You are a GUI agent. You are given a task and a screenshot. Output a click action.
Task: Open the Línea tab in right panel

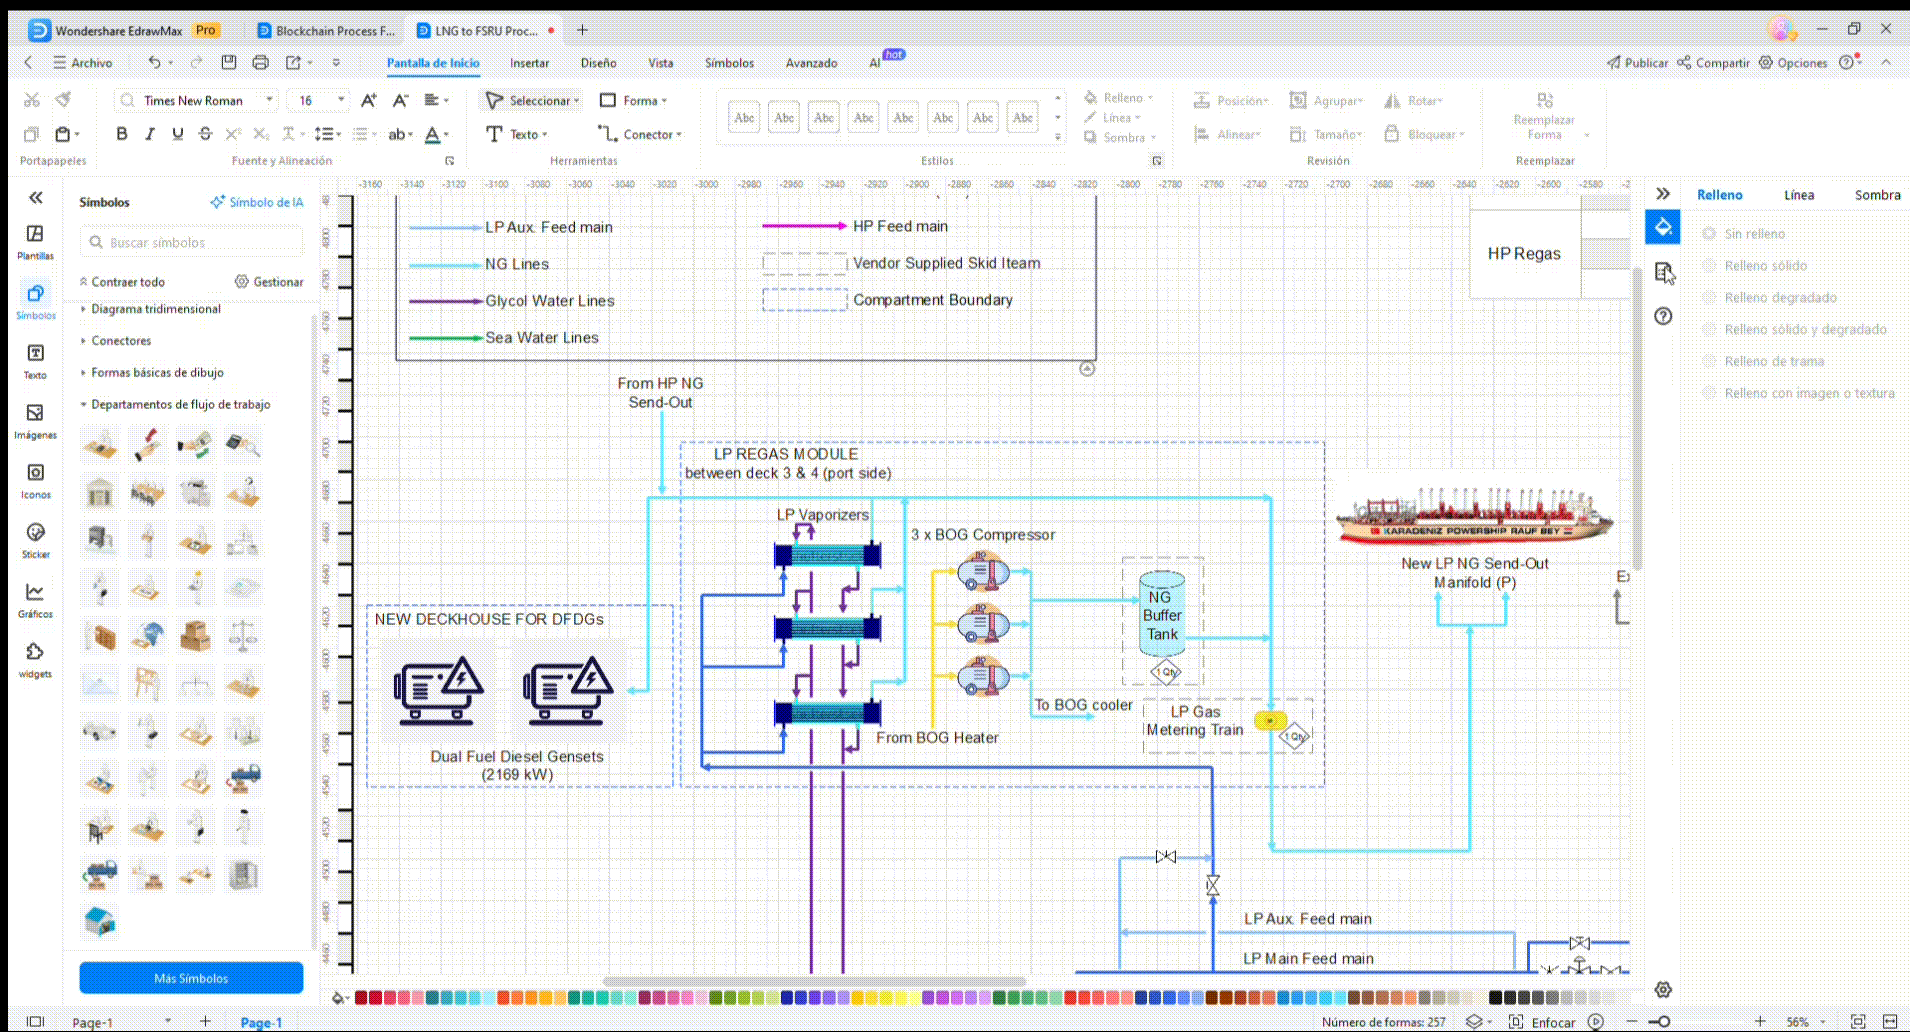click(1798, 195)
